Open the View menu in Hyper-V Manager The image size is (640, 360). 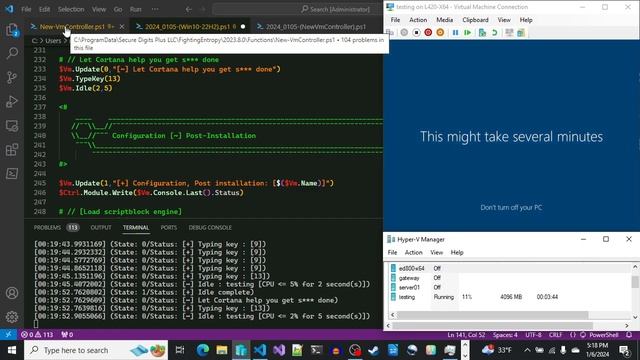click(x=436, y=253)
